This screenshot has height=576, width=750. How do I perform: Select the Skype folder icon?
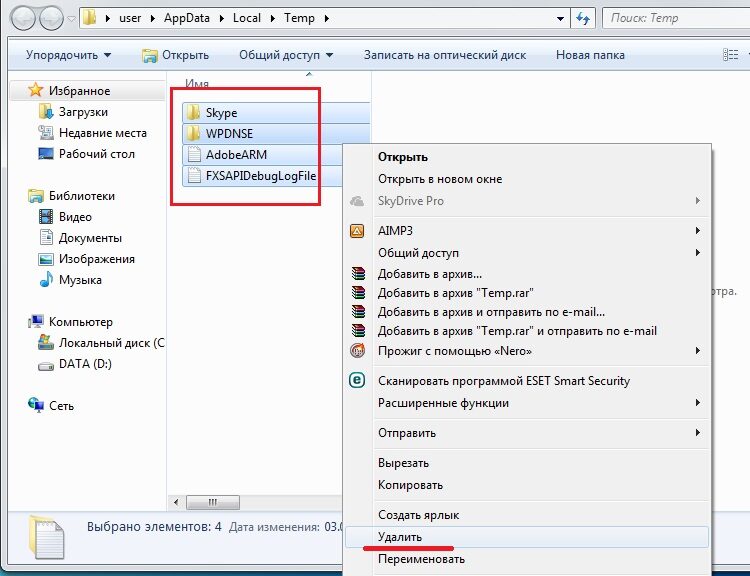(x=194, y=113)
